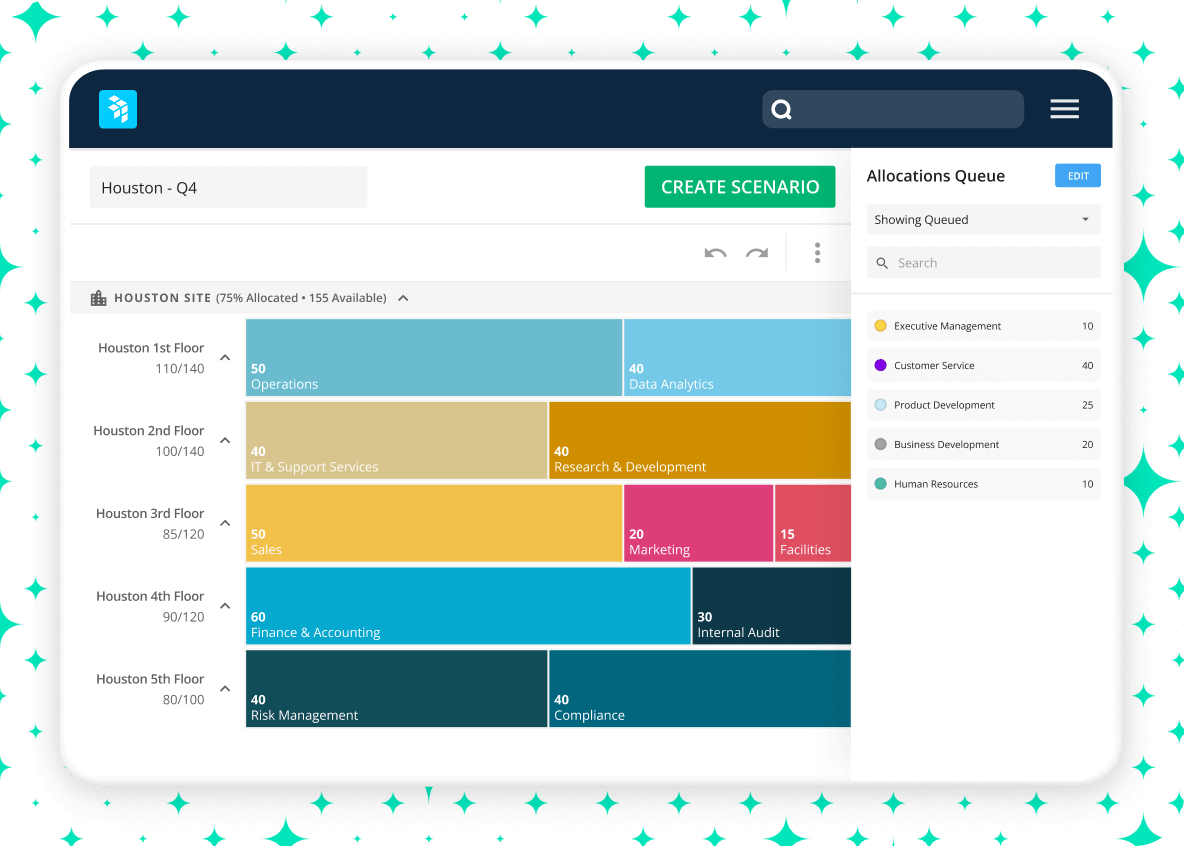Click the purple Customer Service color dot
This screenshot has width=1184, height=846.
pos(880,365)
